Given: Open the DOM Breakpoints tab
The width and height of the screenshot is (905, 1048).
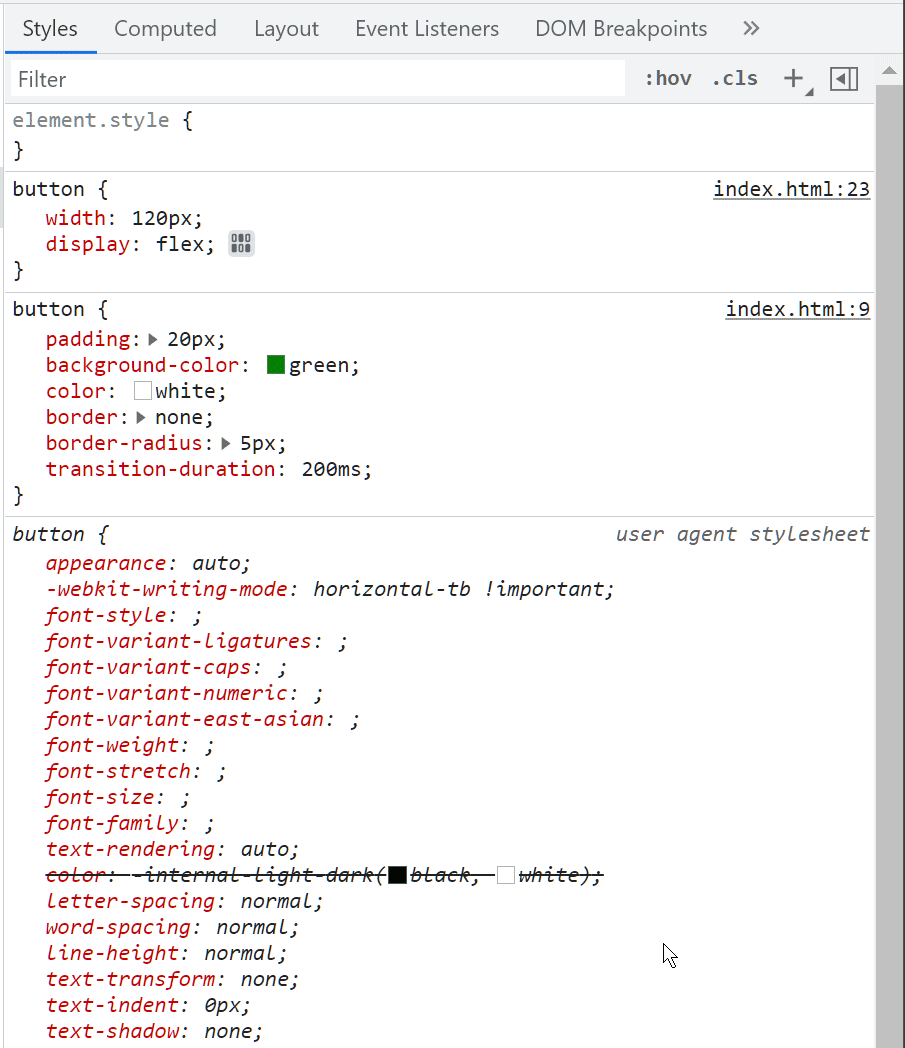Looking at the screenshot, I should [x=621, y=29].
